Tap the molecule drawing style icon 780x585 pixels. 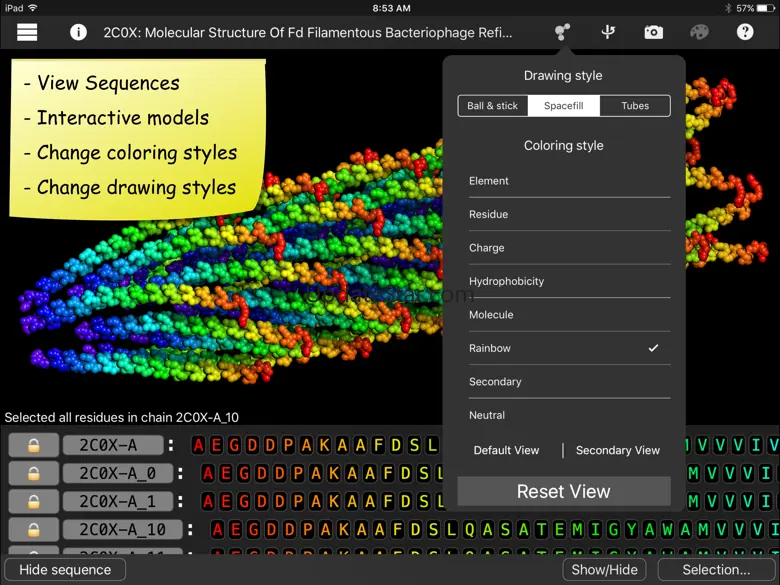pos(563,32)
